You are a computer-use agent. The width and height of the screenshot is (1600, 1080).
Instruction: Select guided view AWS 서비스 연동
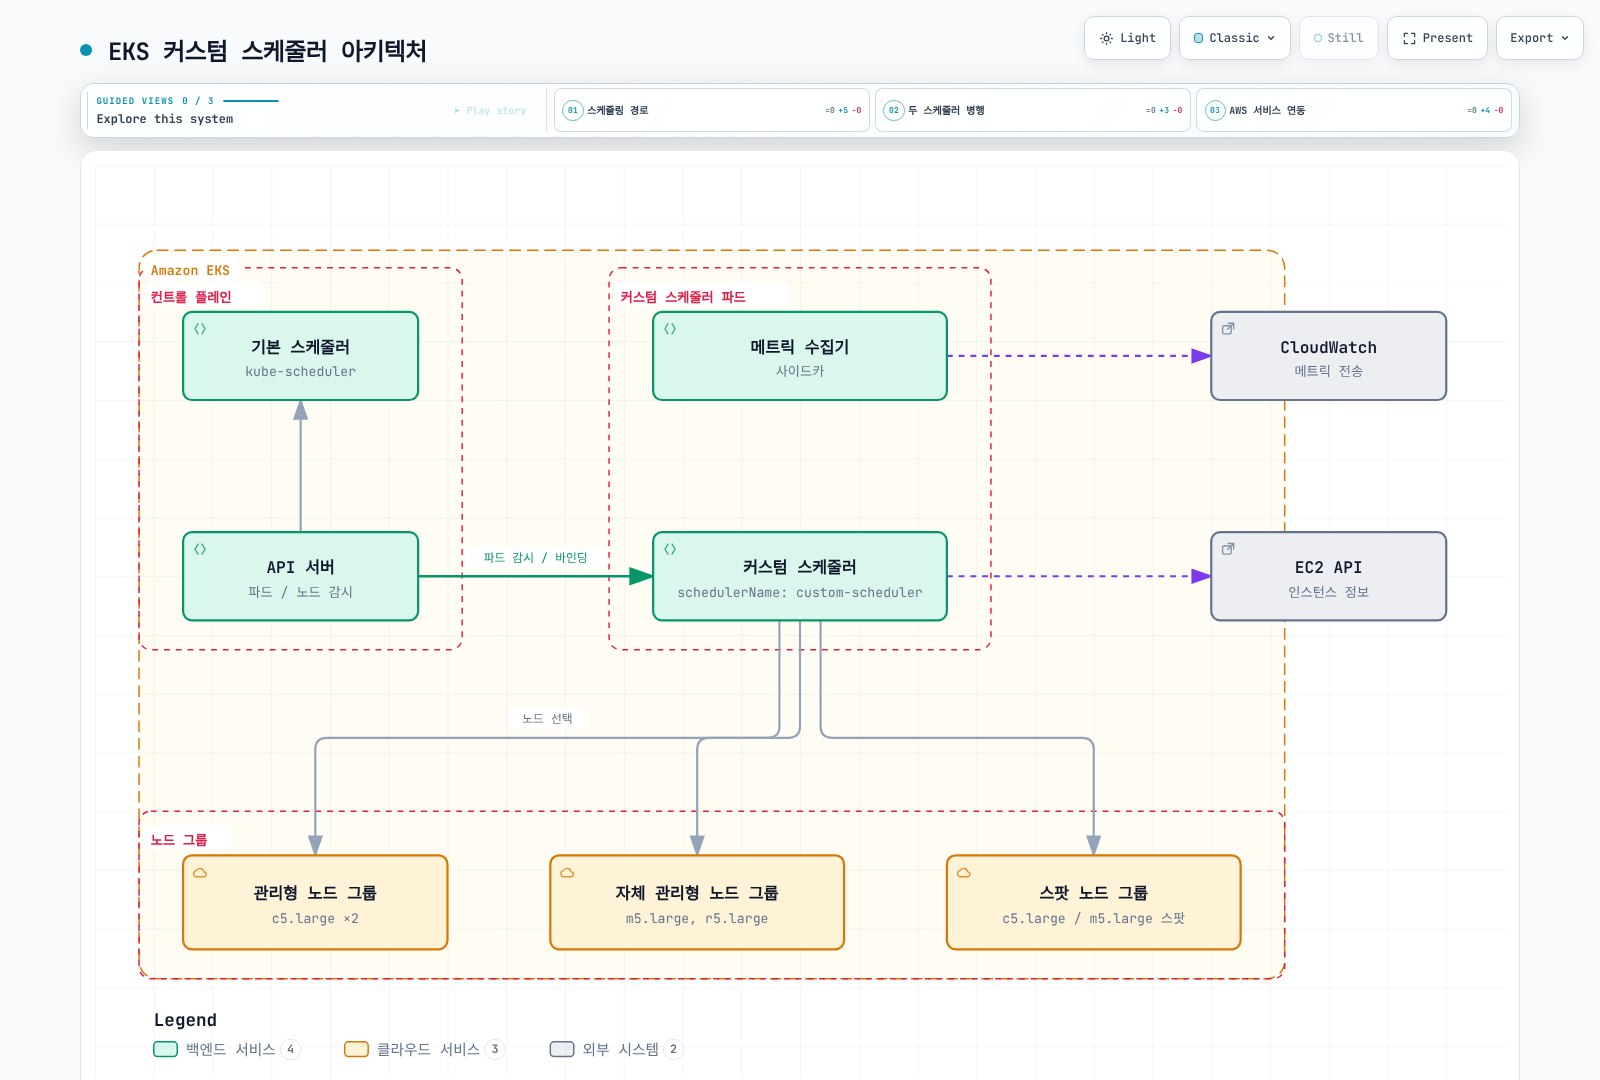pyautogui.click(x=1354, y=110)
